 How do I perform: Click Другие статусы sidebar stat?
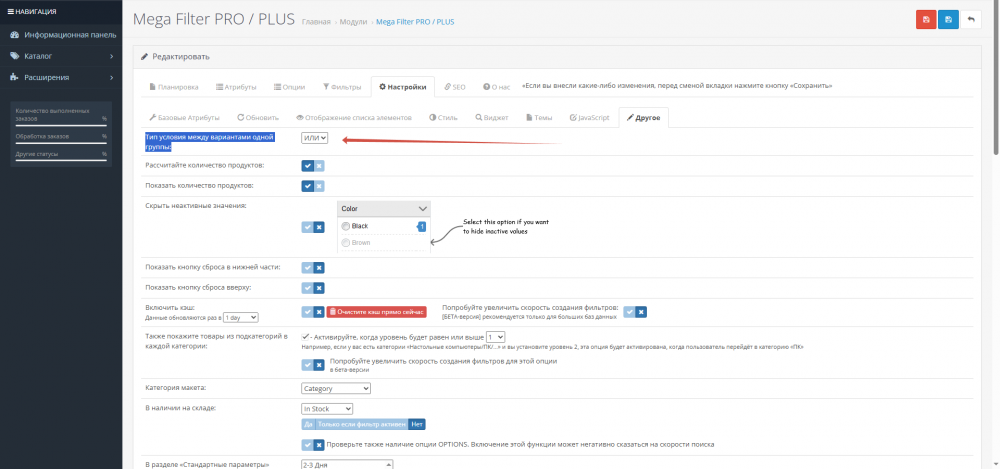(61, 156)
